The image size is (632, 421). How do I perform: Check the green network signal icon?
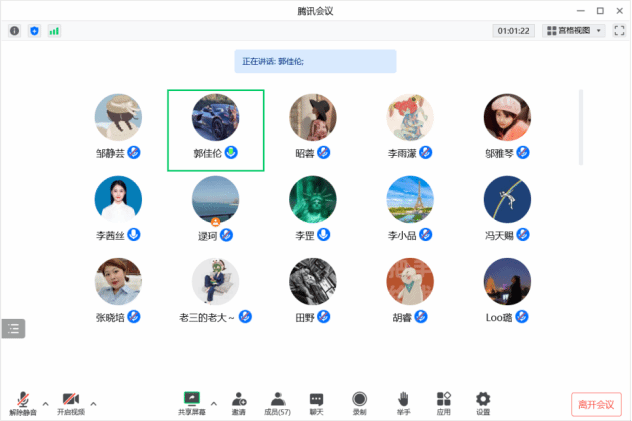54,31
